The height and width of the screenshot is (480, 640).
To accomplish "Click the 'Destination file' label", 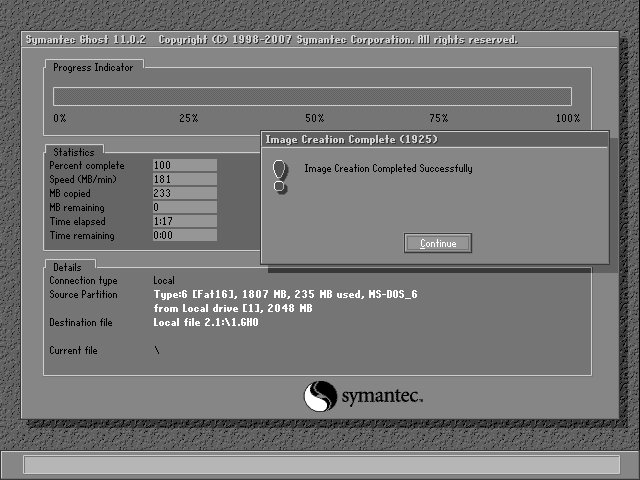I will tap(81, 322).
